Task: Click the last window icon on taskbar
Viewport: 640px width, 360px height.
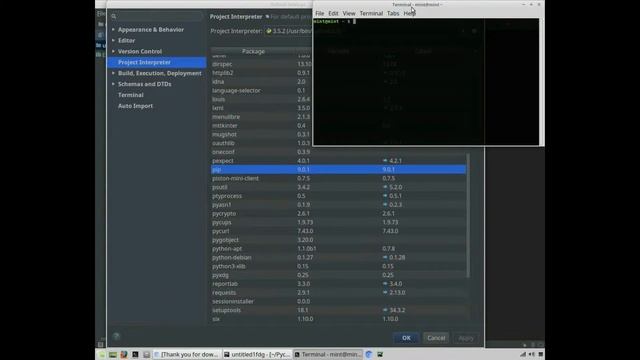Action: tap(380, 355)
